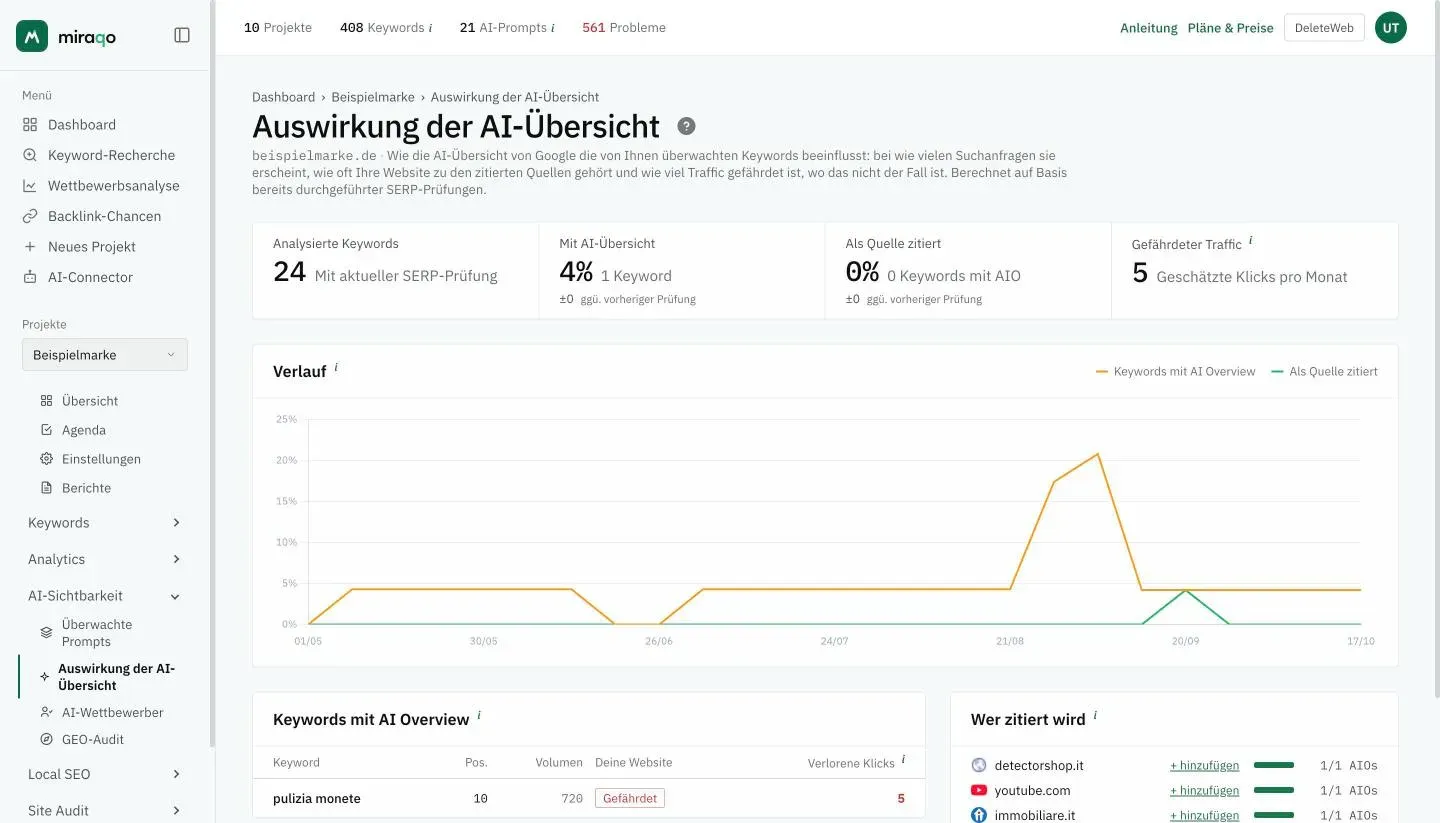Click the info icon next to Verlauf

click(x=336, y=368)
